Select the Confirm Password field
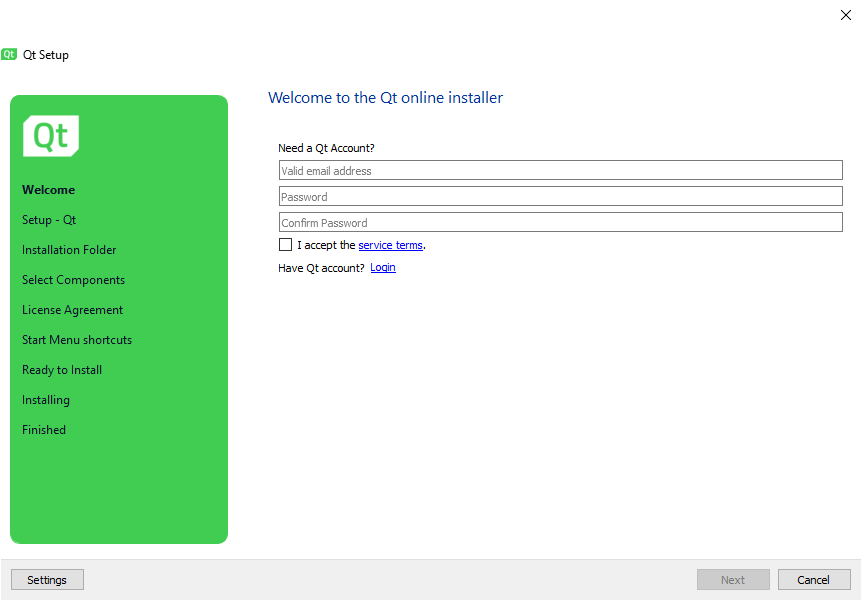This screenshot has height=601, width=862. click(x=560, y=222)
